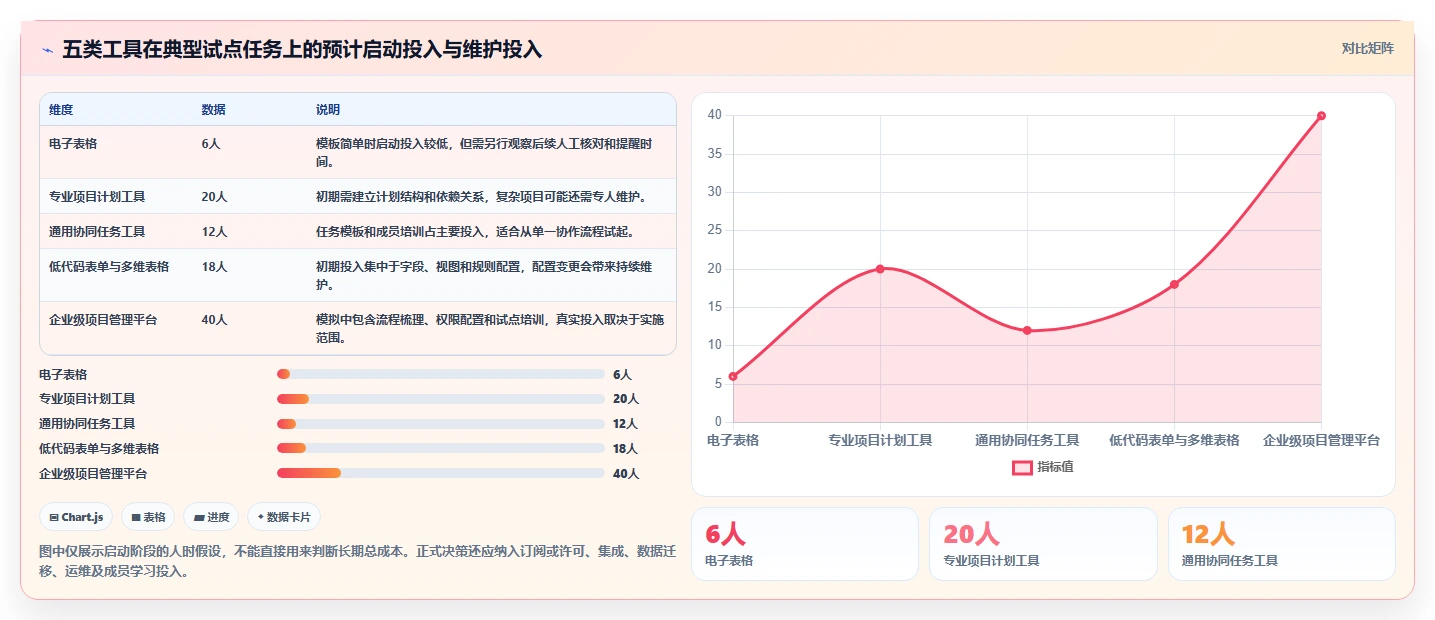The height and width of the screenshot is (620, 1435).
Task: Click the 专业项目计划工具 x-axis label on chart
Action: tap(880, 440)
